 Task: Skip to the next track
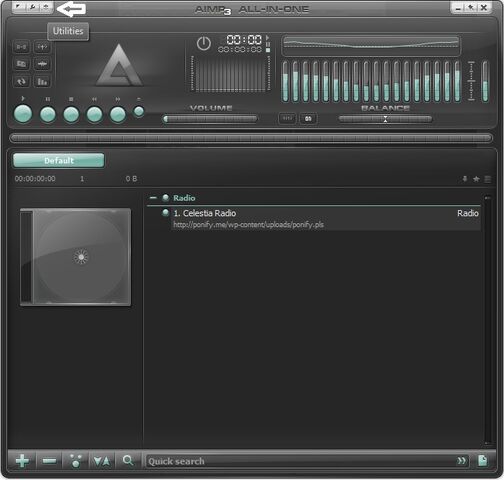click(118, 115)
